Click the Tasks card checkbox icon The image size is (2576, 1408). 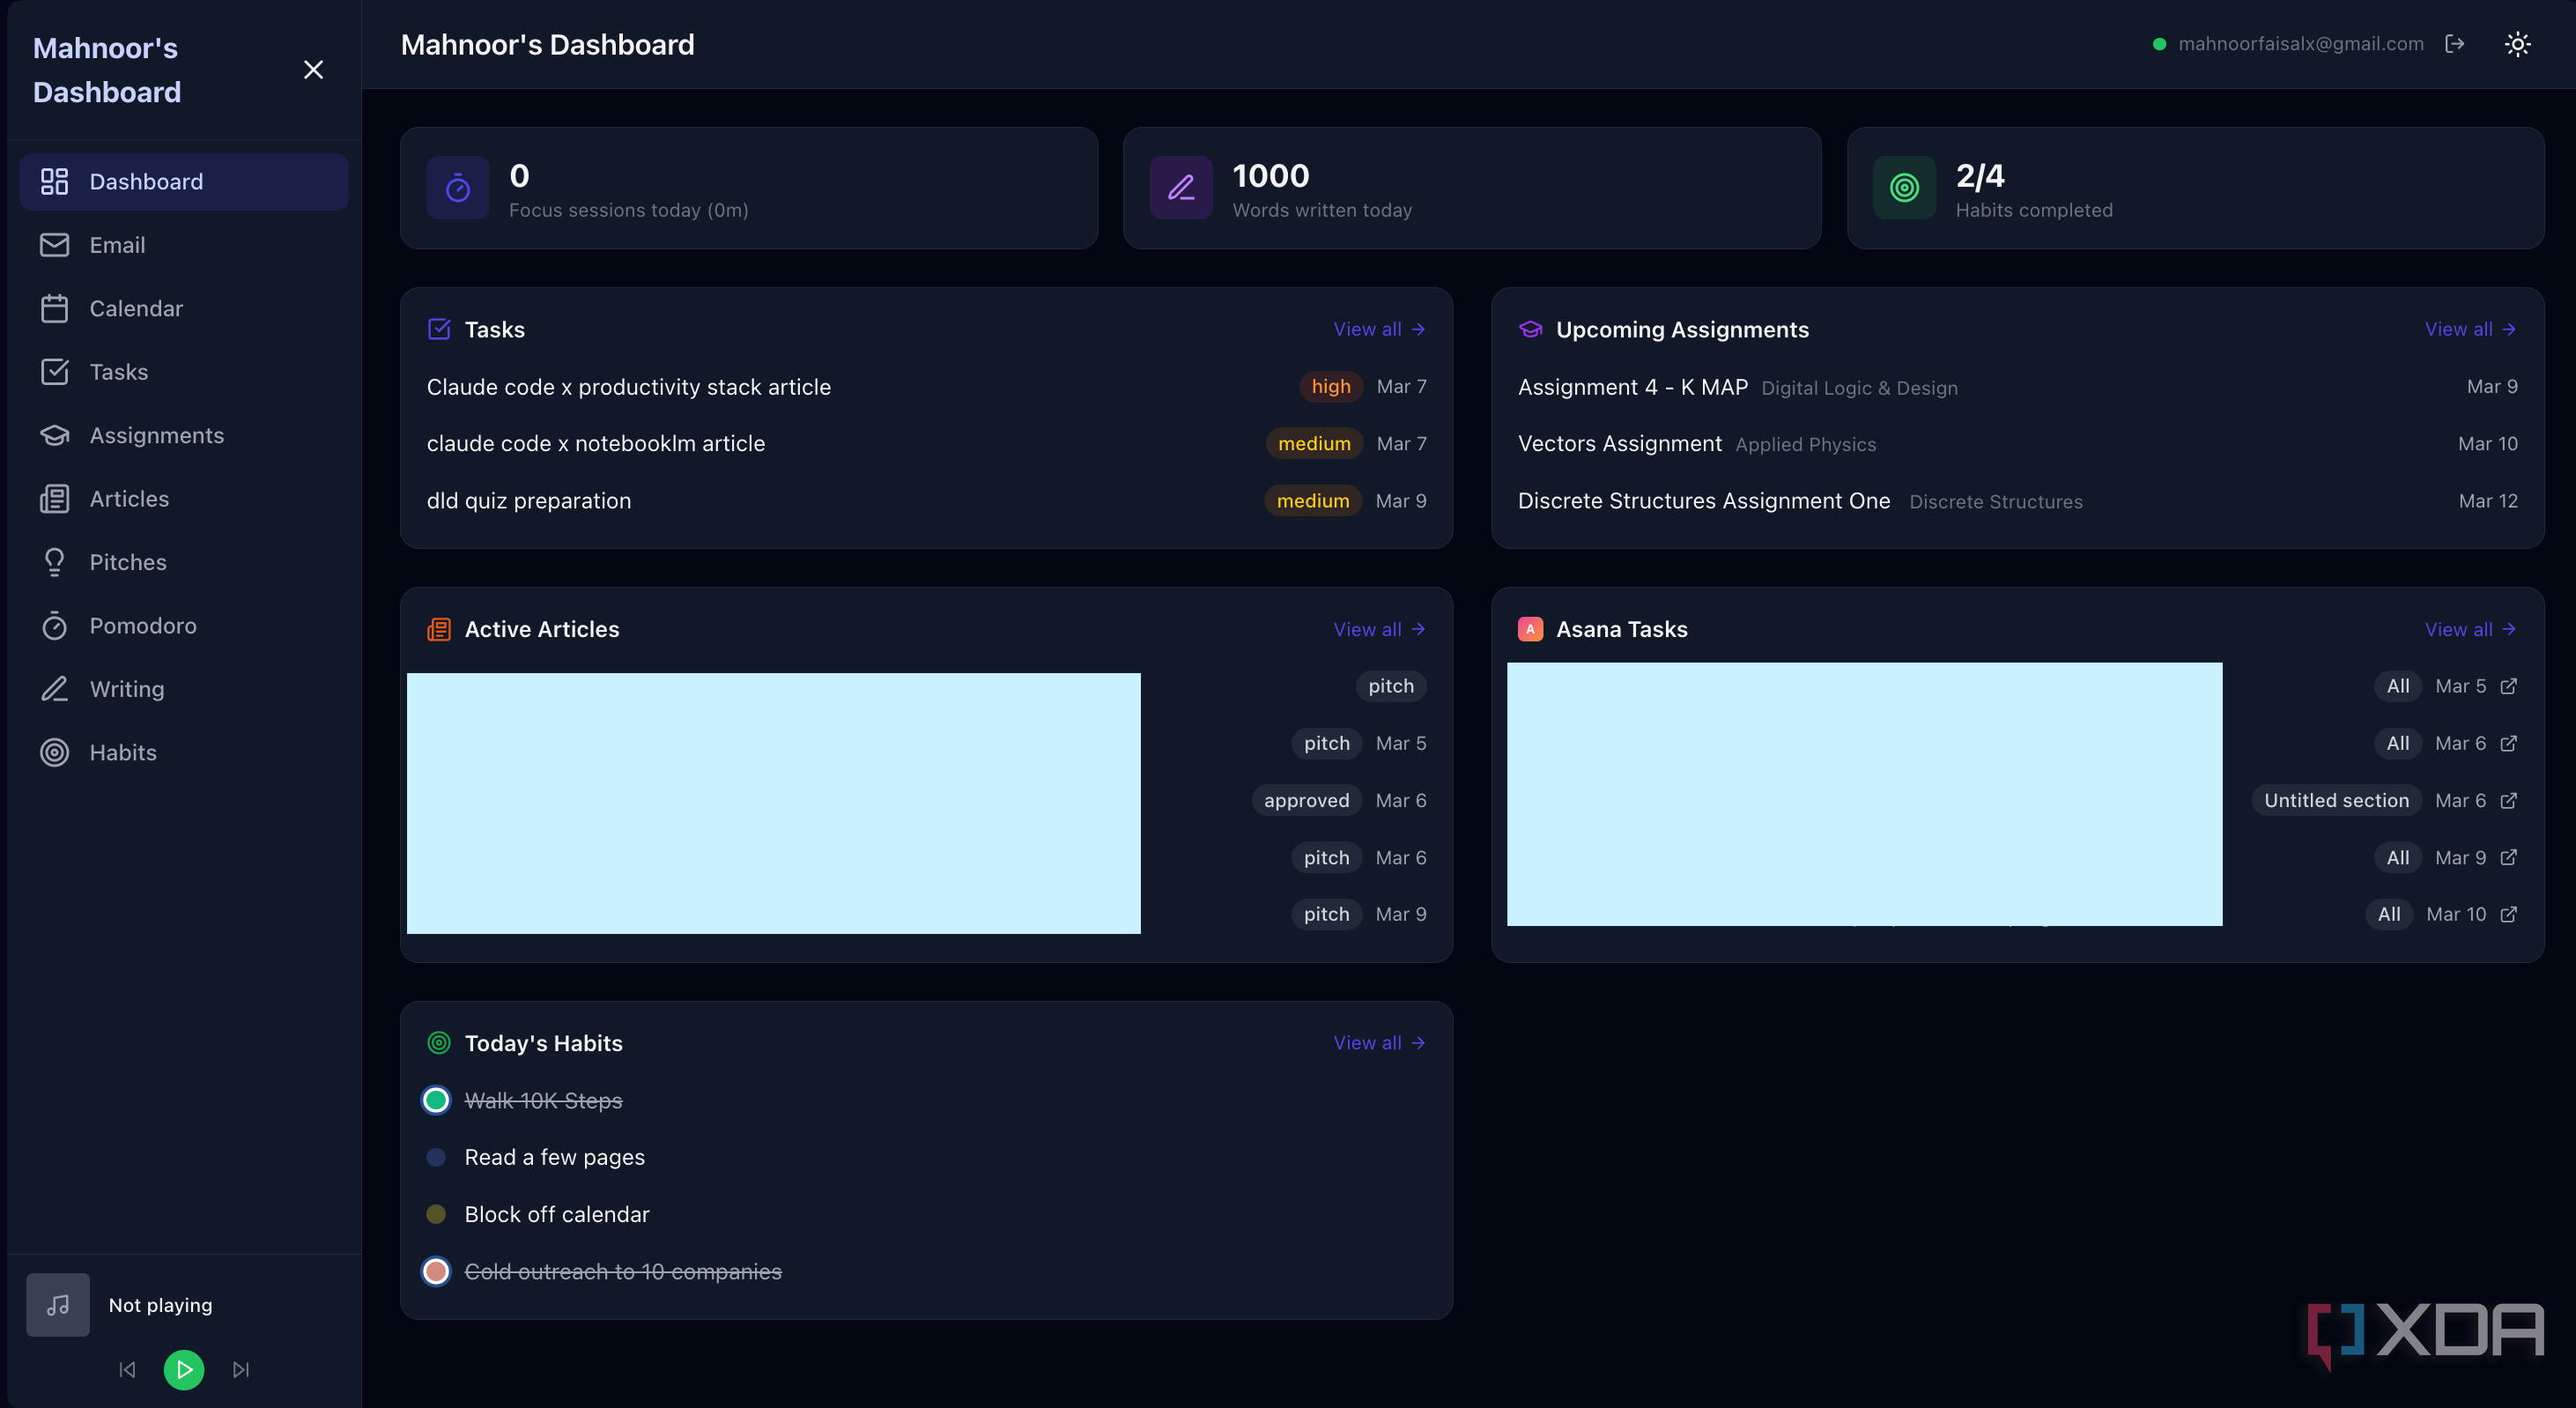(439, 329)
